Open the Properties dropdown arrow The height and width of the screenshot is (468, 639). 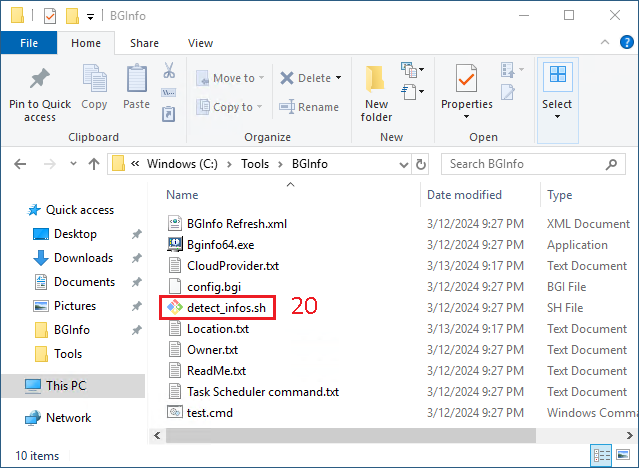point(467,117)
